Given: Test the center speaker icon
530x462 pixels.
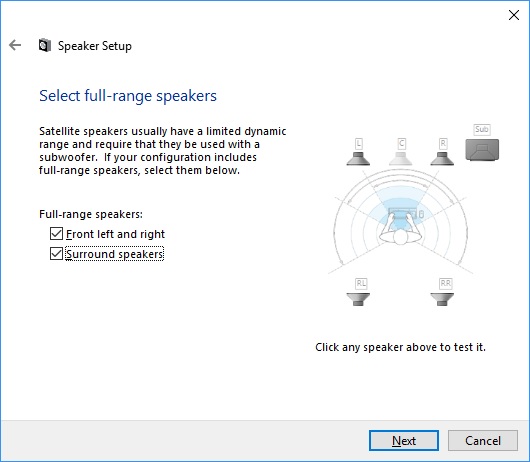Looking at the screenshot, I should click(x=401, y=159).
